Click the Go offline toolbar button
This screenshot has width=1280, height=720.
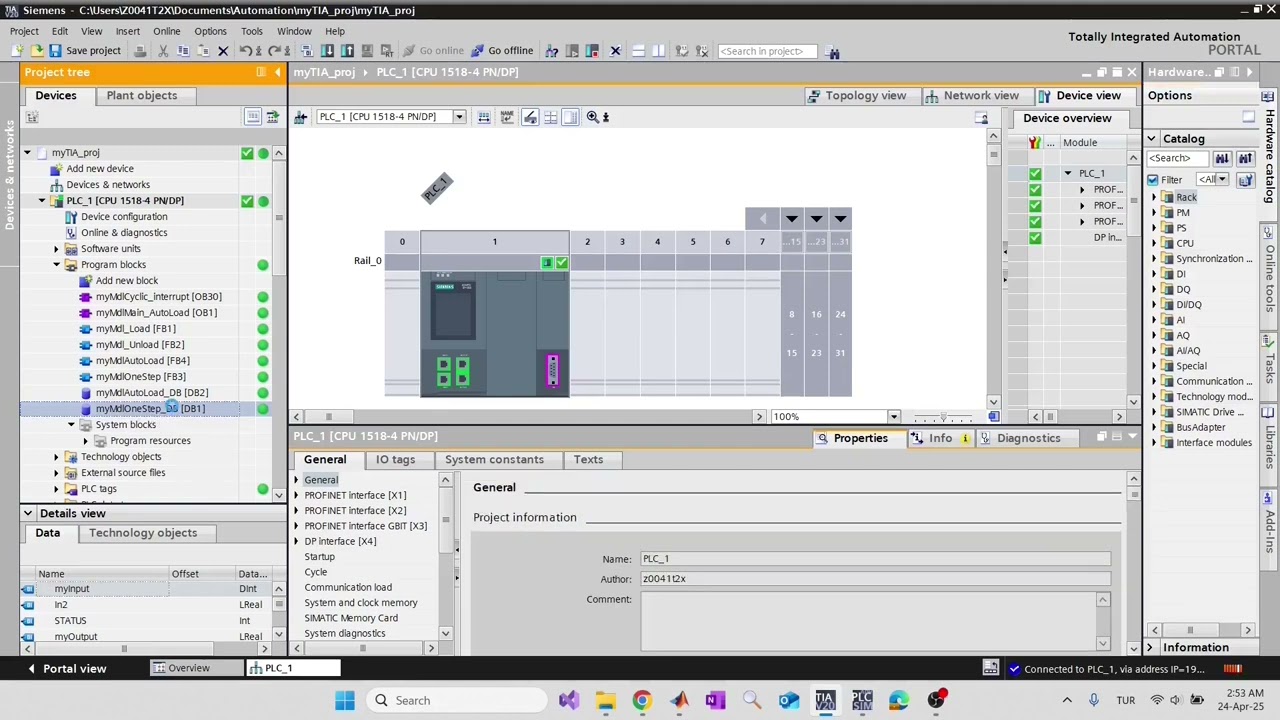[503, 51]
